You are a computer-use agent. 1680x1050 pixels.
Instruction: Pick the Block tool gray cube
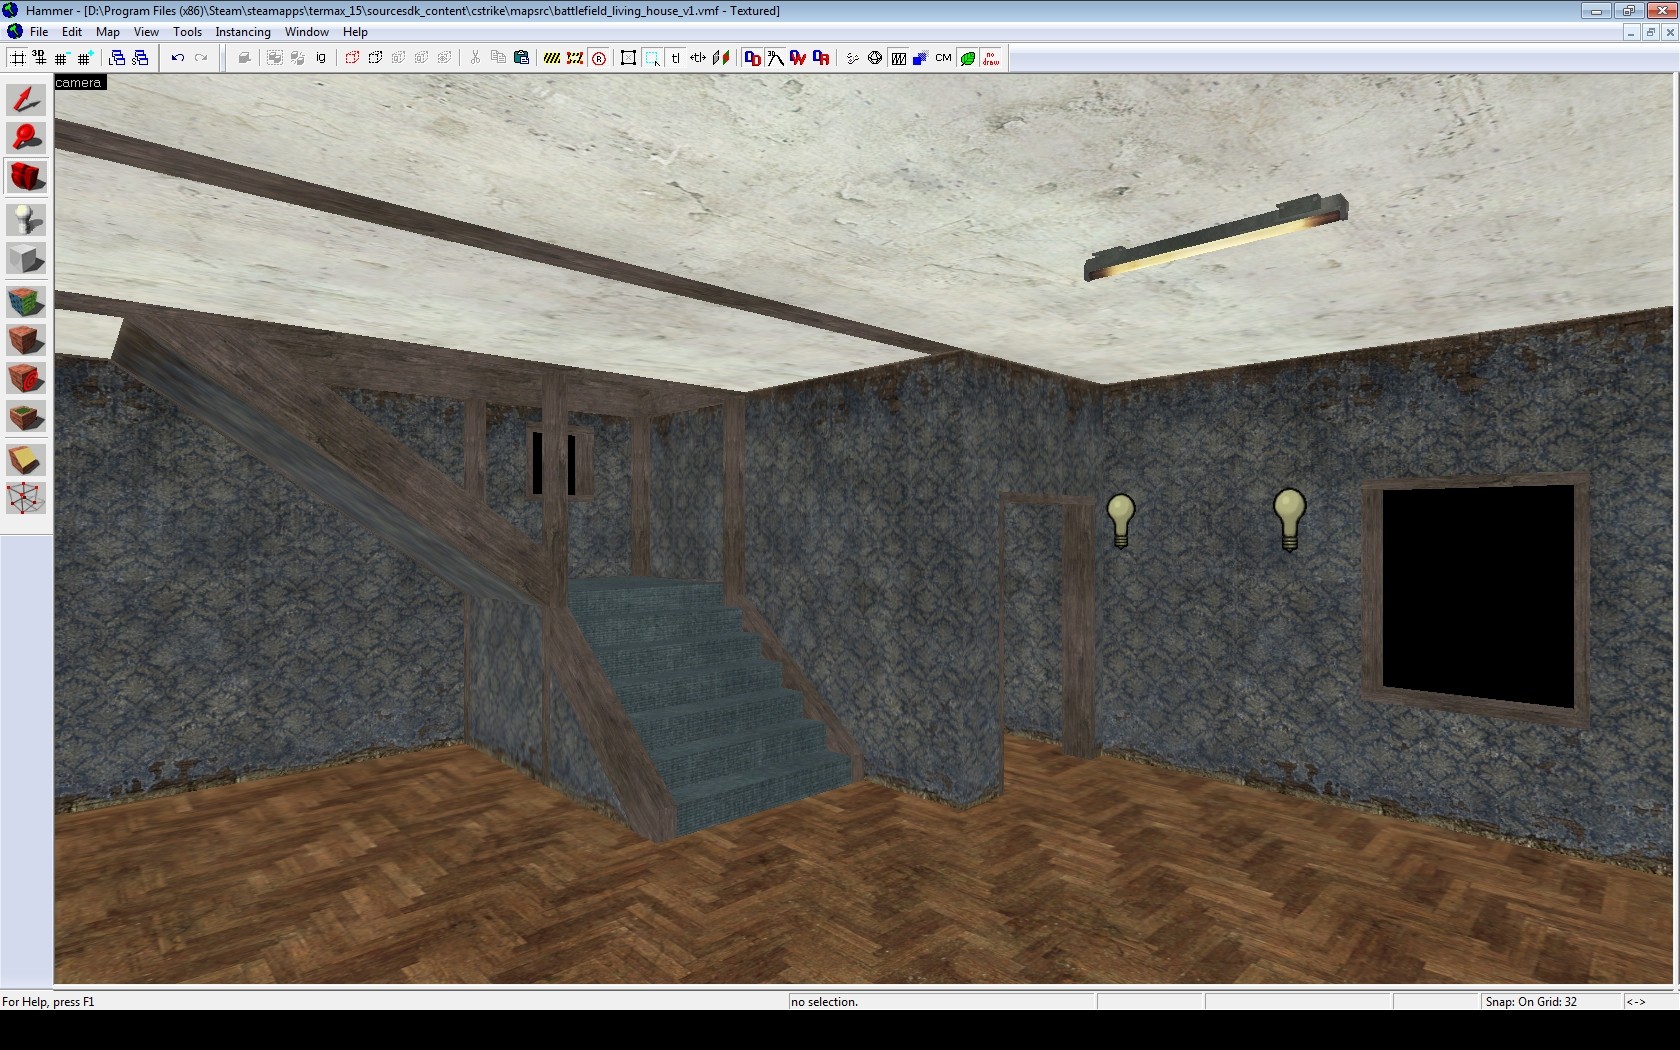click(26, 259)
